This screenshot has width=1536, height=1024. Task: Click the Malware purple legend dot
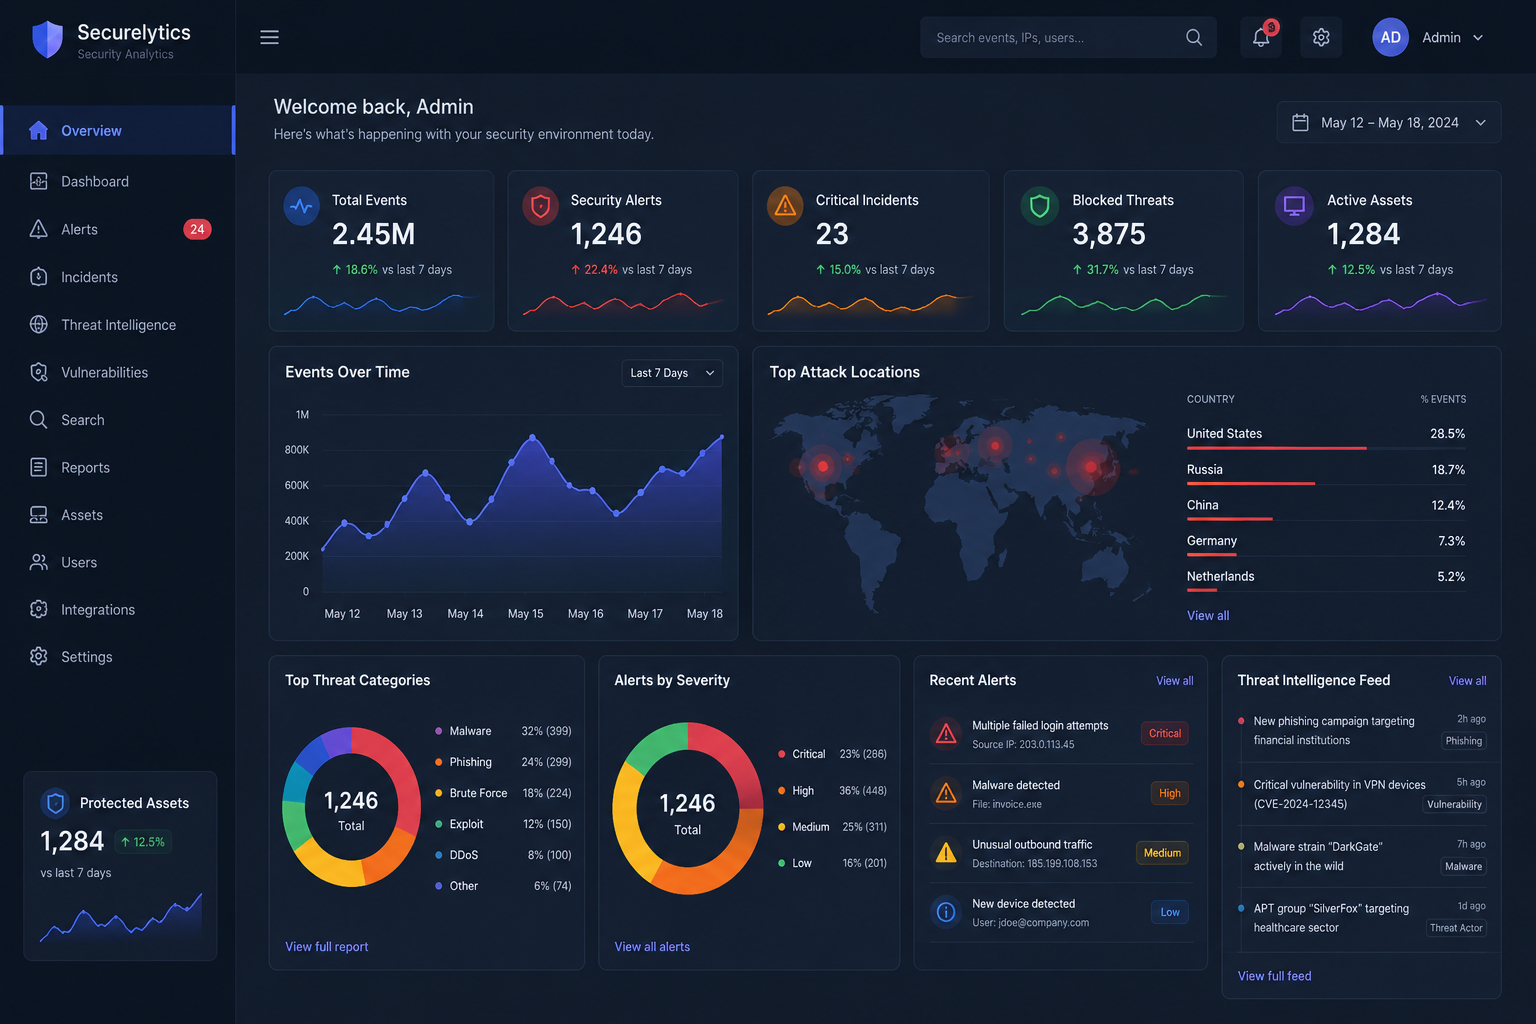[439, 731]
